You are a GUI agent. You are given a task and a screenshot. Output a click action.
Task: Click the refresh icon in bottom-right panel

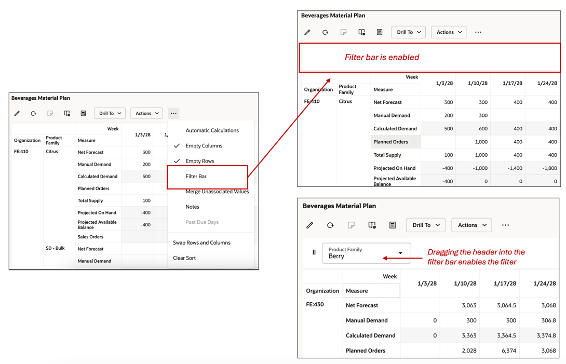coord(330,225)
